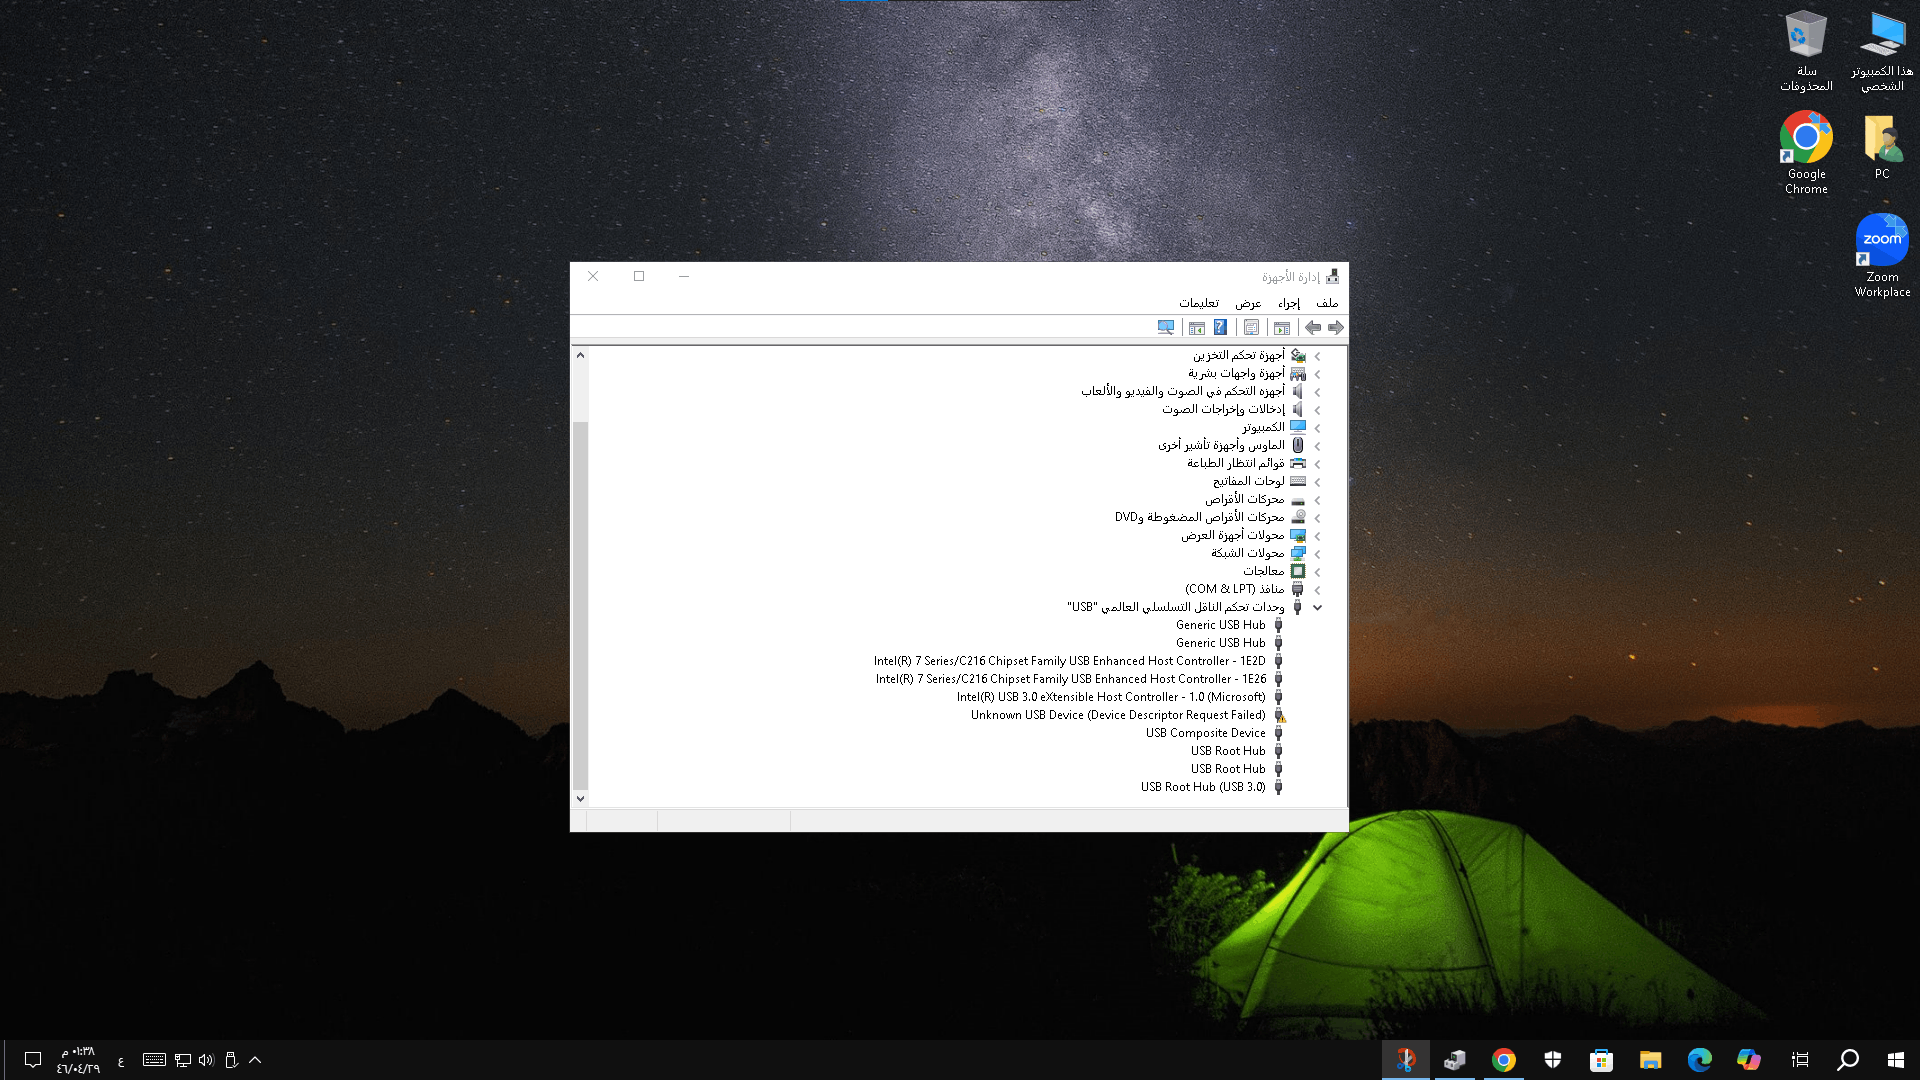Open Google Chrome from the taskbar
Viewport: 1920px width, 1080px height.
pyautogui.click(x=1503, y=1060)
